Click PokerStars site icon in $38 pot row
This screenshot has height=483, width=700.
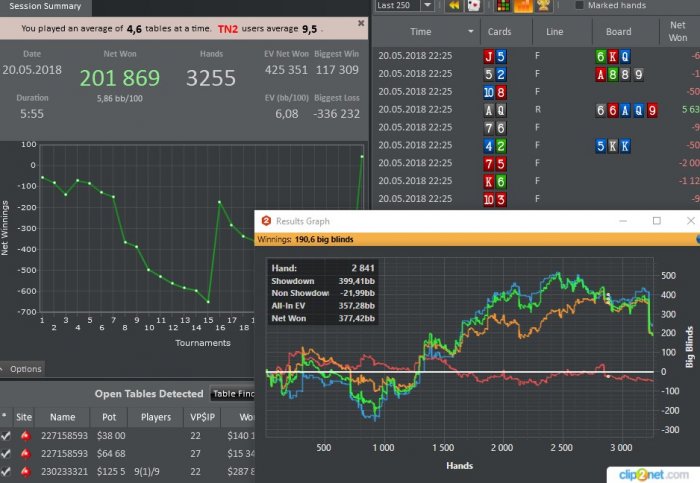click(x=28, y=437)
